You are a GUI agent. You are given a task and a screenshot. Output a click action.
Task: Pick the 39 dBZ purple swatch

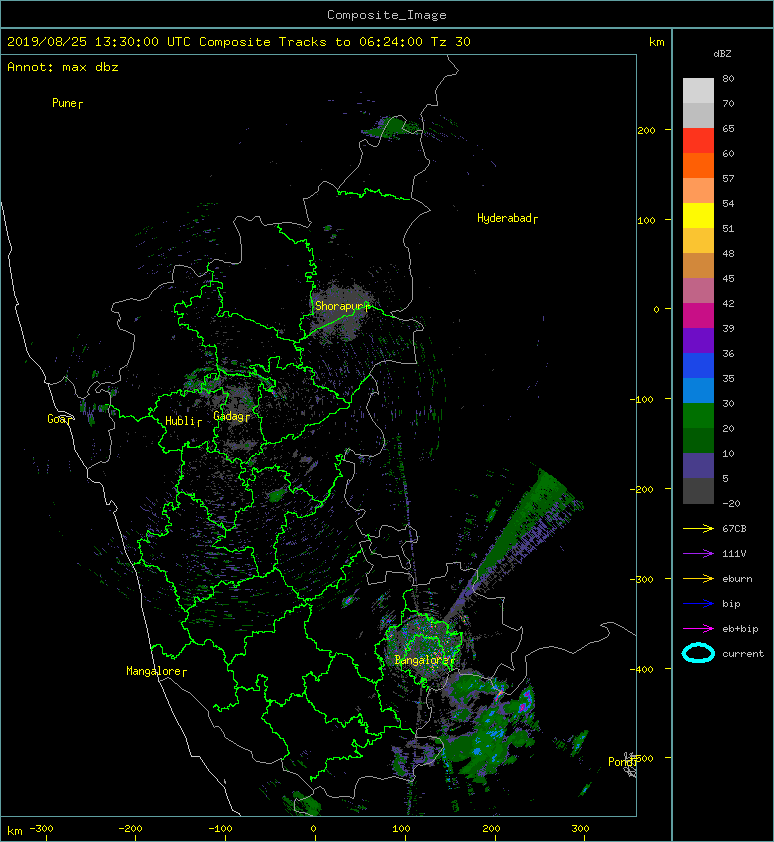click(698, 340)
